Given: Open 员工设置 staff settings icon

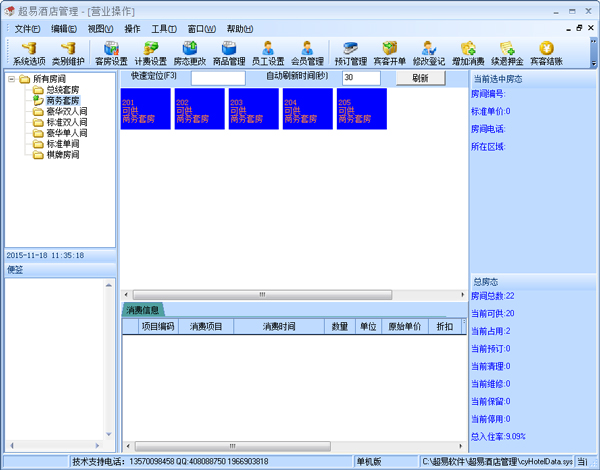Looking at the screenshot, I should (268, 54).
